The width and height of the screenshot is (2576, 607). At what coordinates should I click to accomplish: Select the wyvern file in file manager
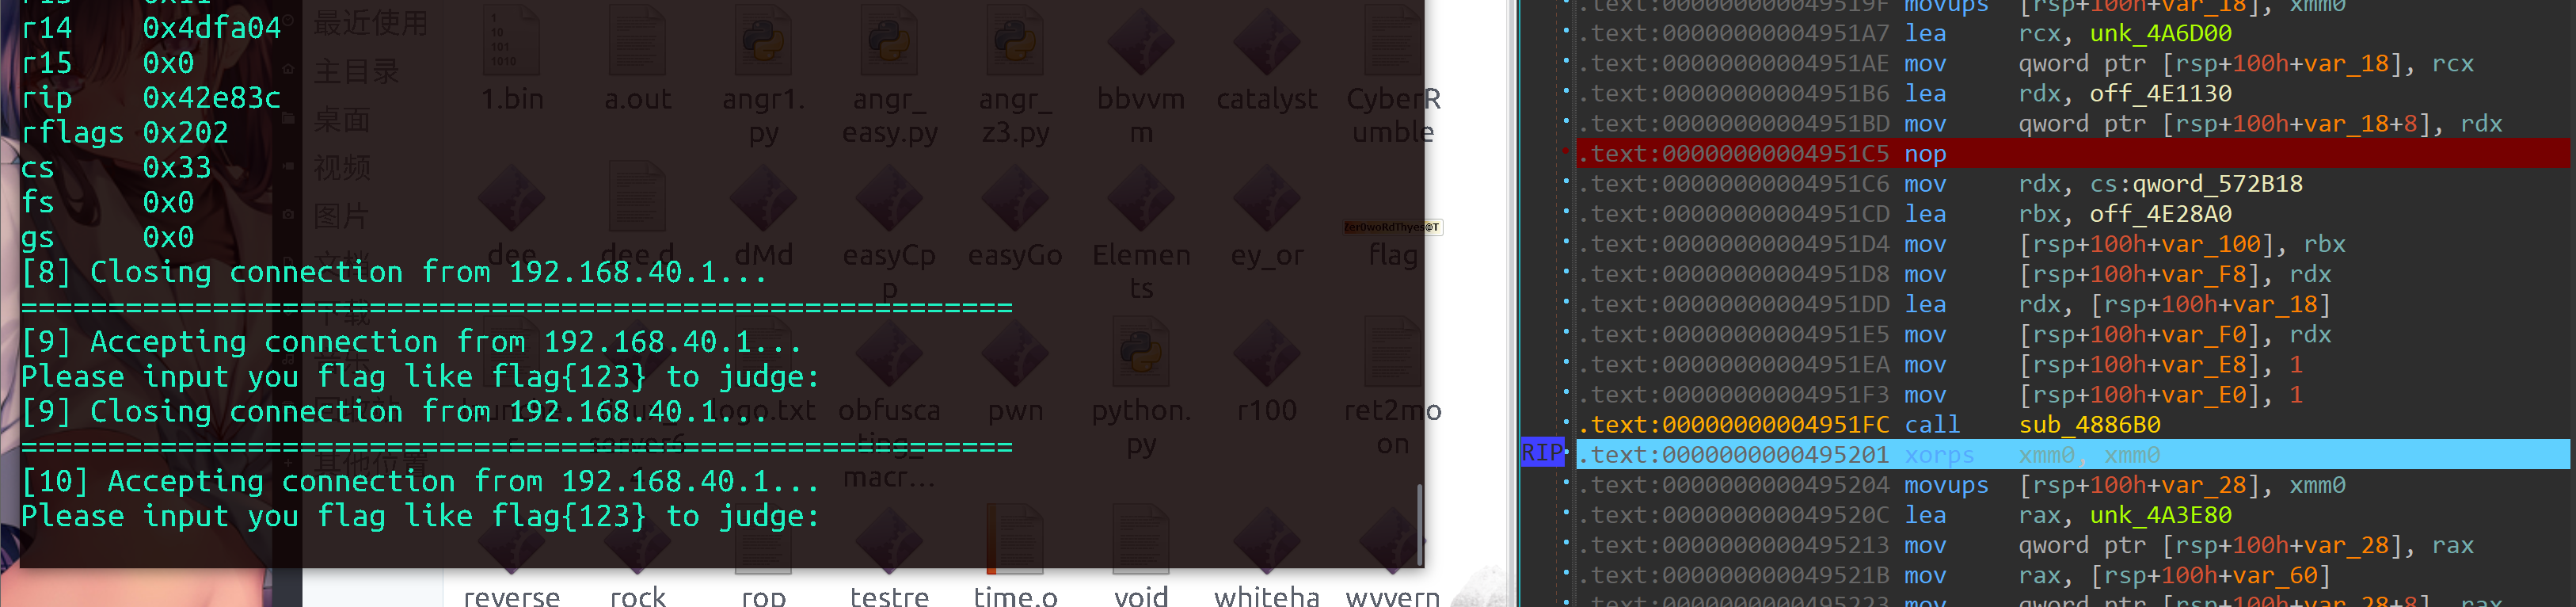(1393, 540)
